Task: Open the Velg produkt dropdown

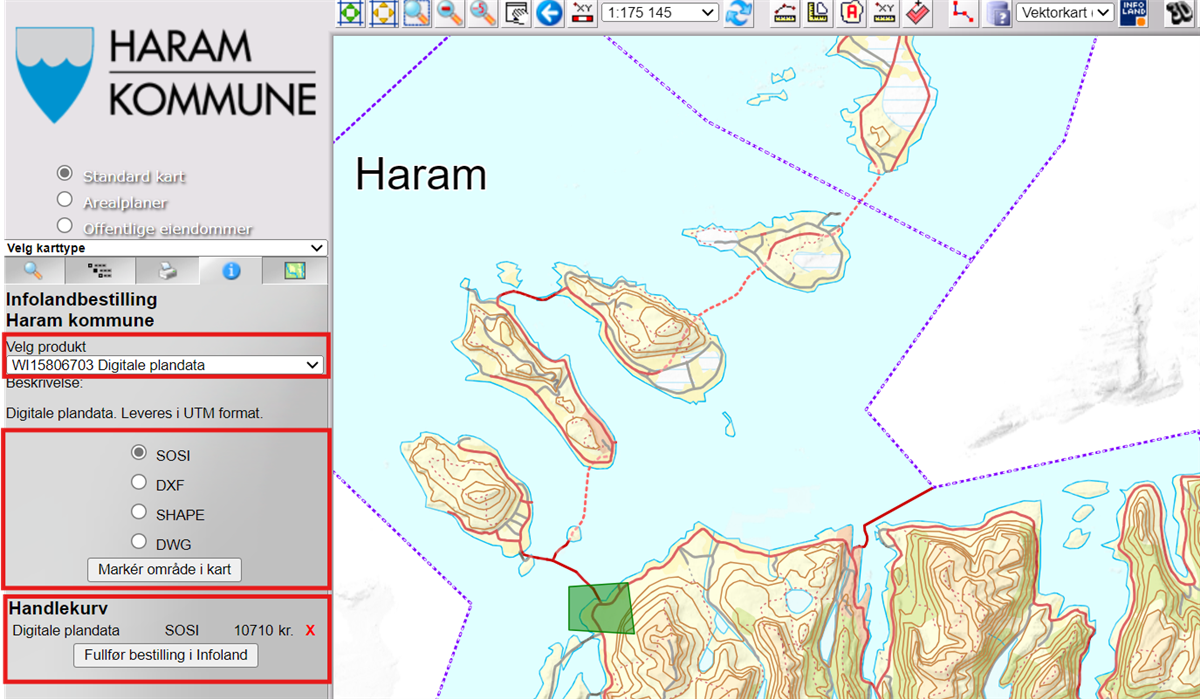Action: coord(165,365)
